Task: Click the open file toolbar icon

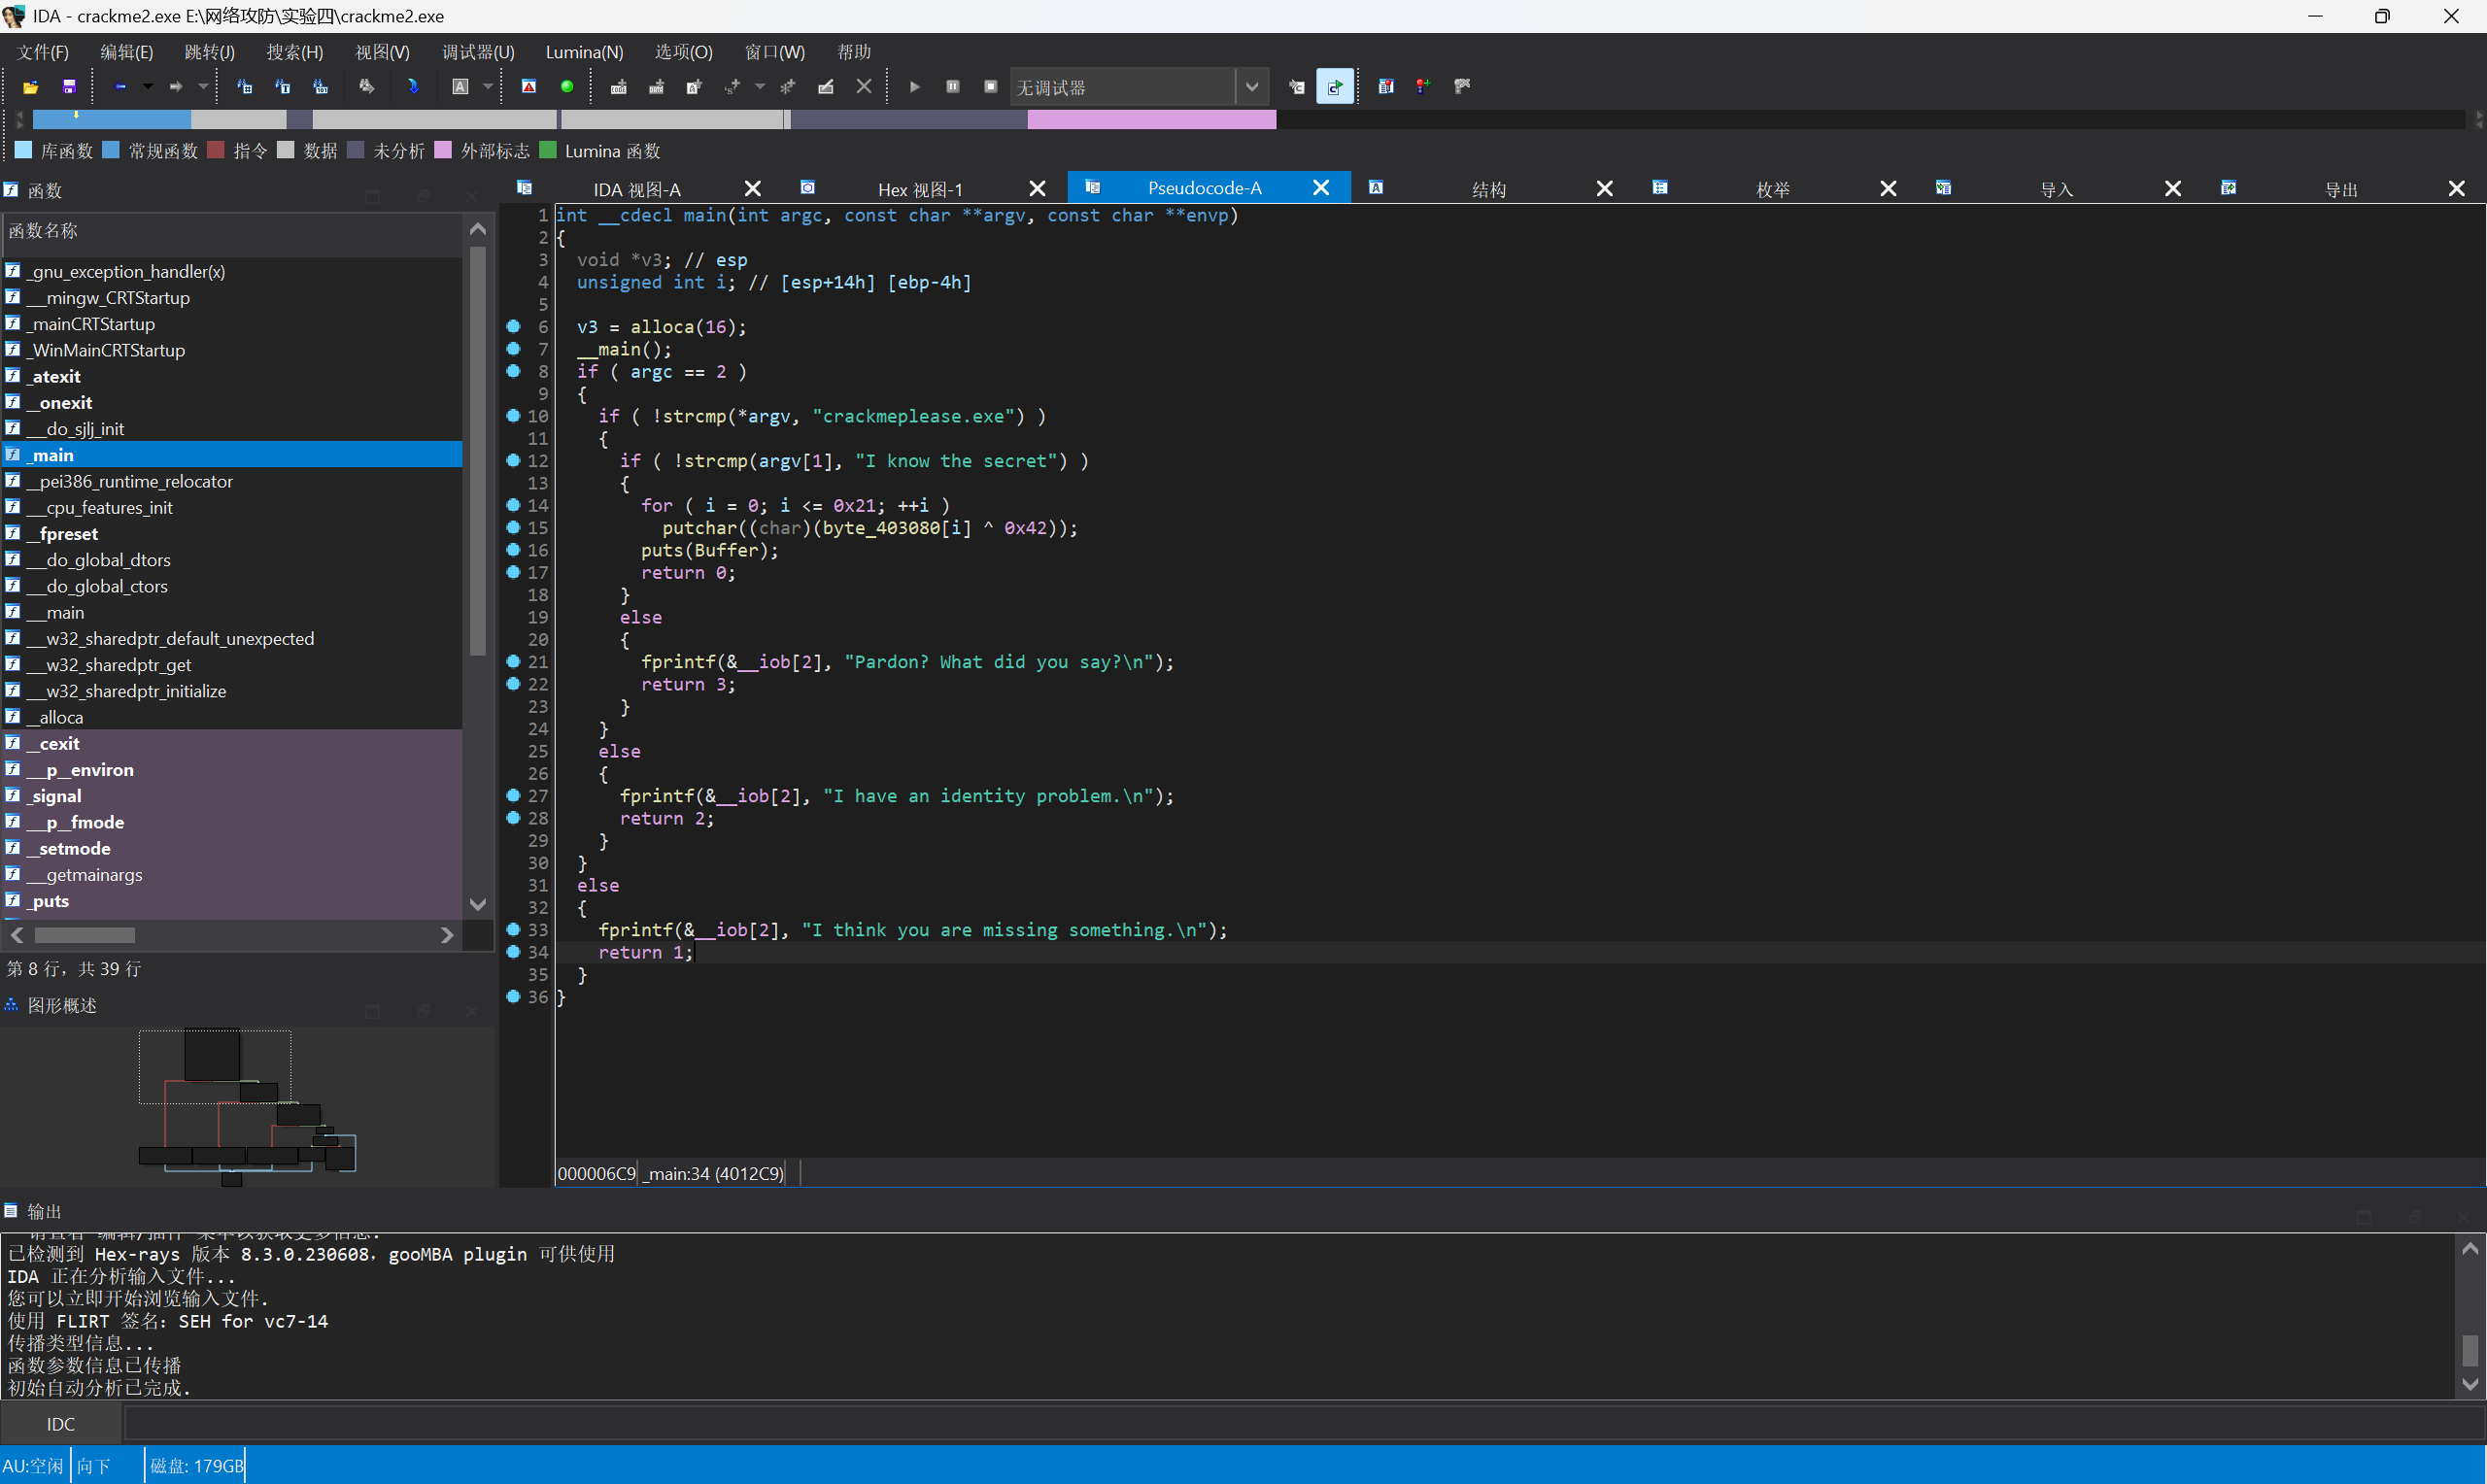Action: click(x=31, y=87)
